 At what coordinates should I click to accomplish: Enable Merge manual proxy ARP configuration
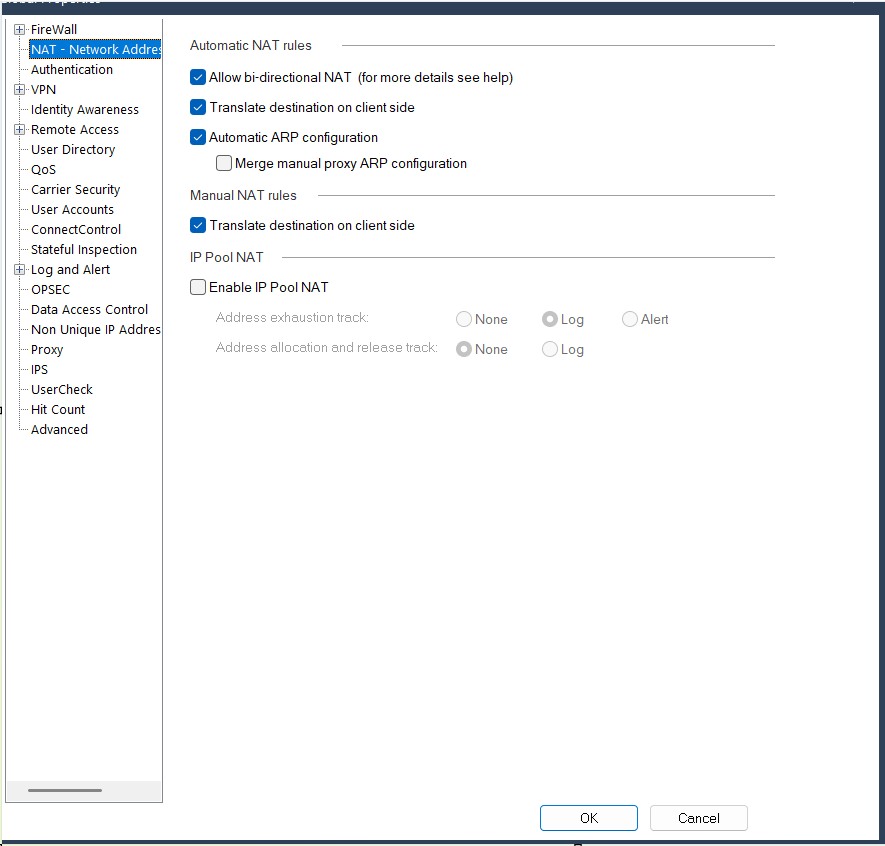pos(224,163)
